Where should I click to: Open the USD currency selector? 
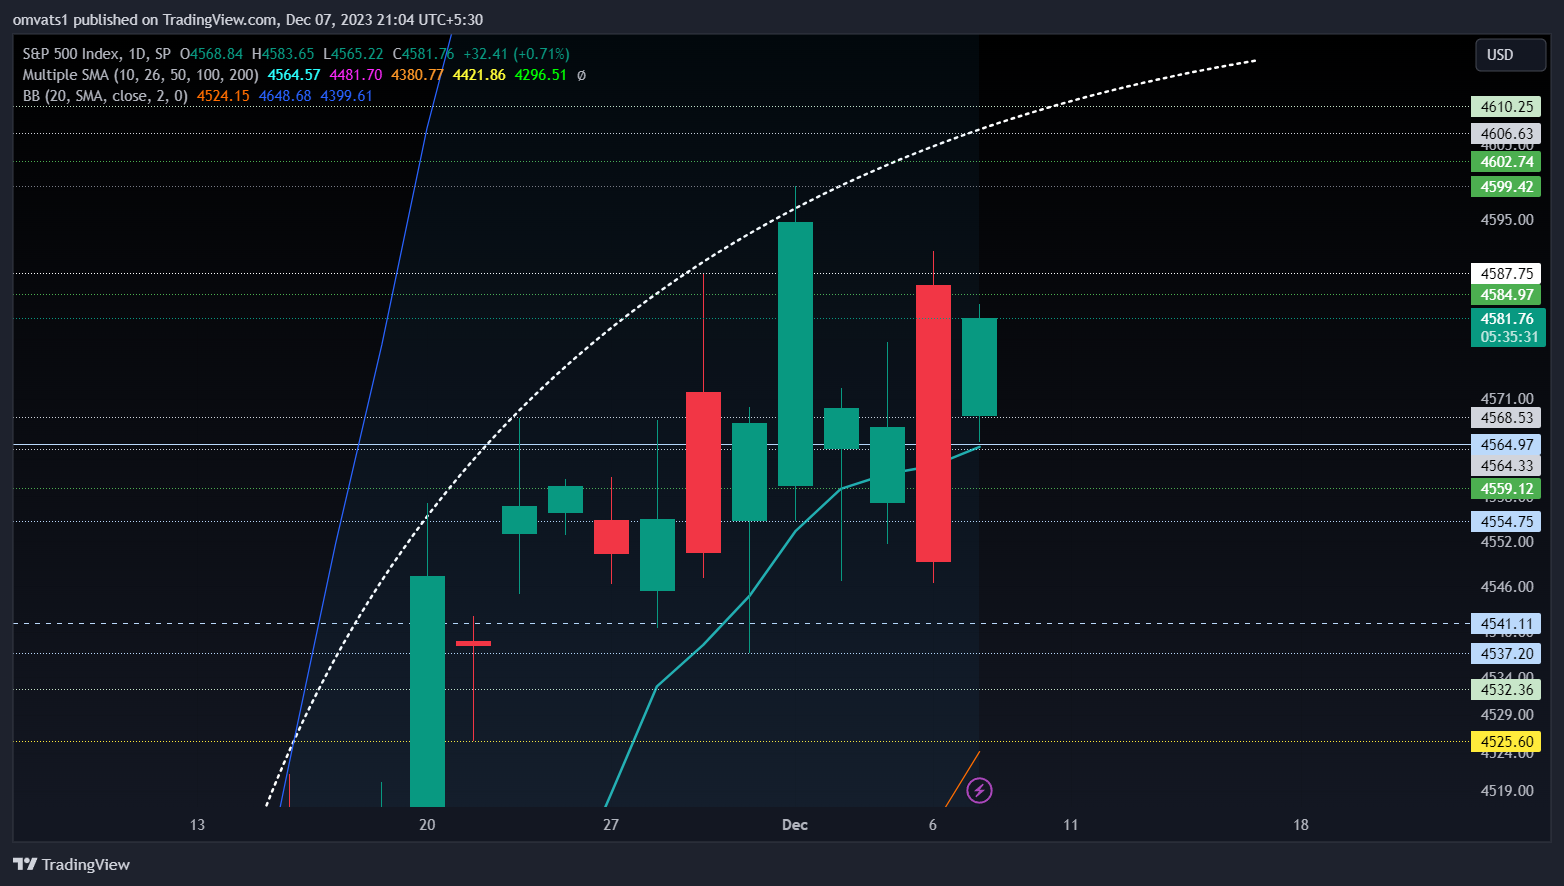pos(1510,55)
